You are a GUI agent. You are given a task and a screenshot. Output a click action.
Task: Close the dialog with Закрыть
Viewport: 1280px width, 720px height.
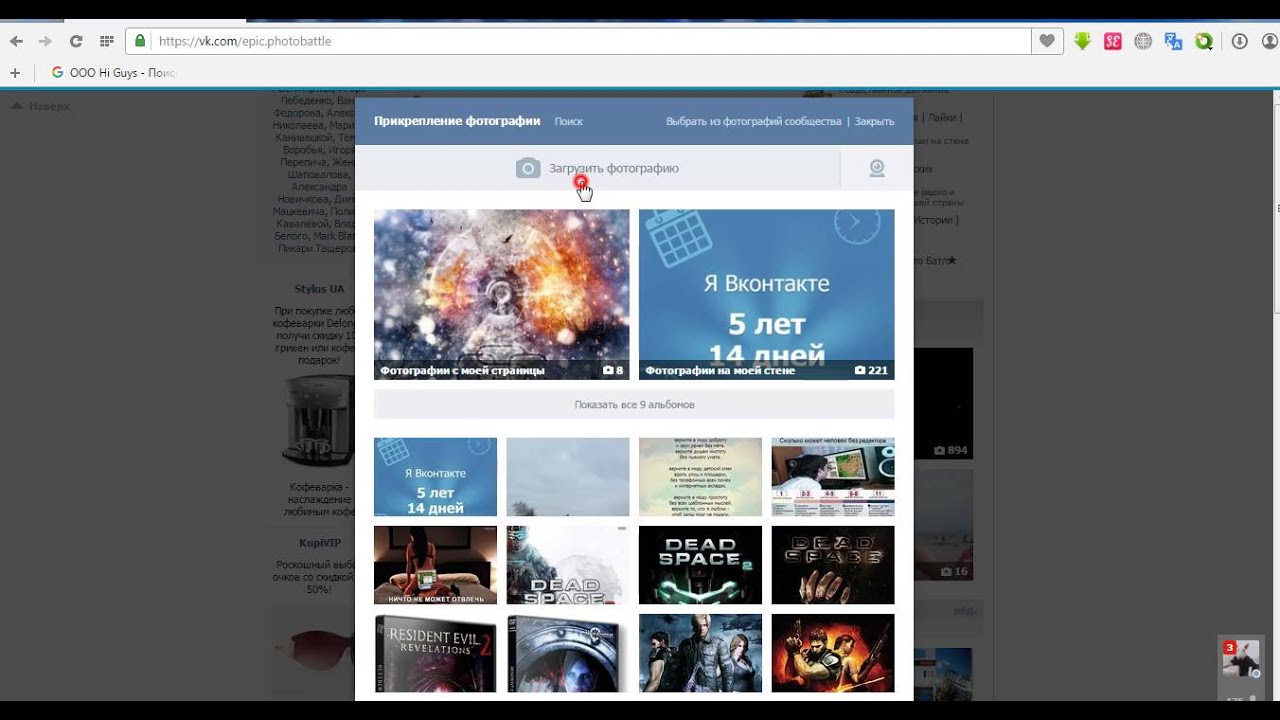[x=874, y=121]
